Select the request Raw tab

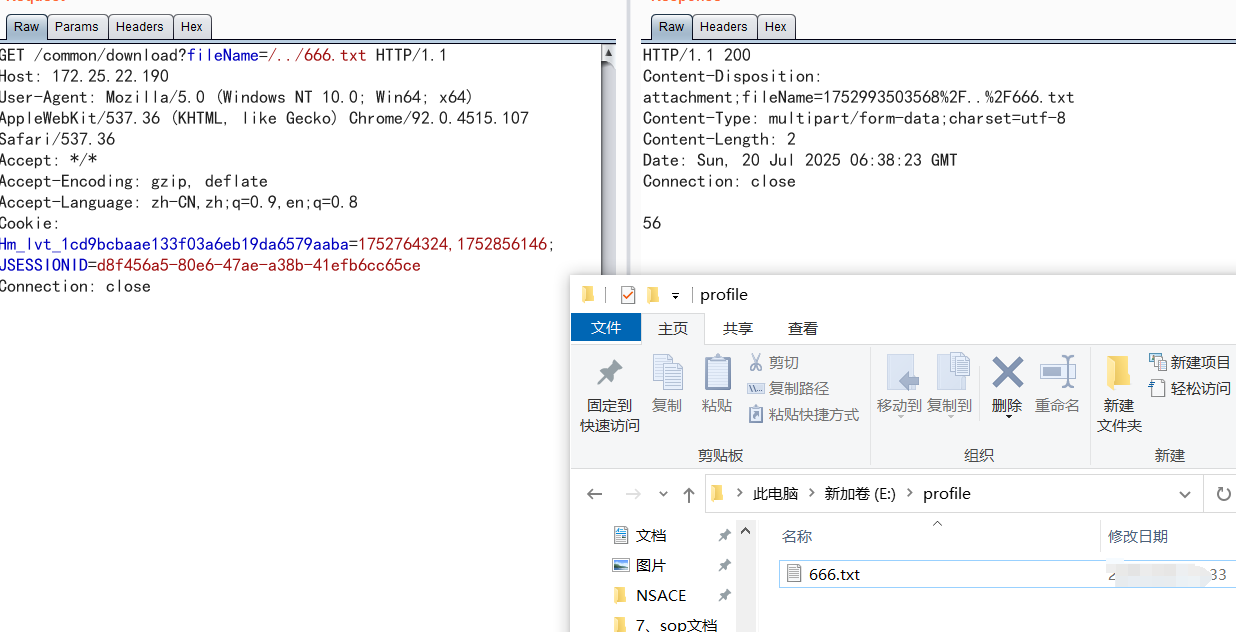26,27
